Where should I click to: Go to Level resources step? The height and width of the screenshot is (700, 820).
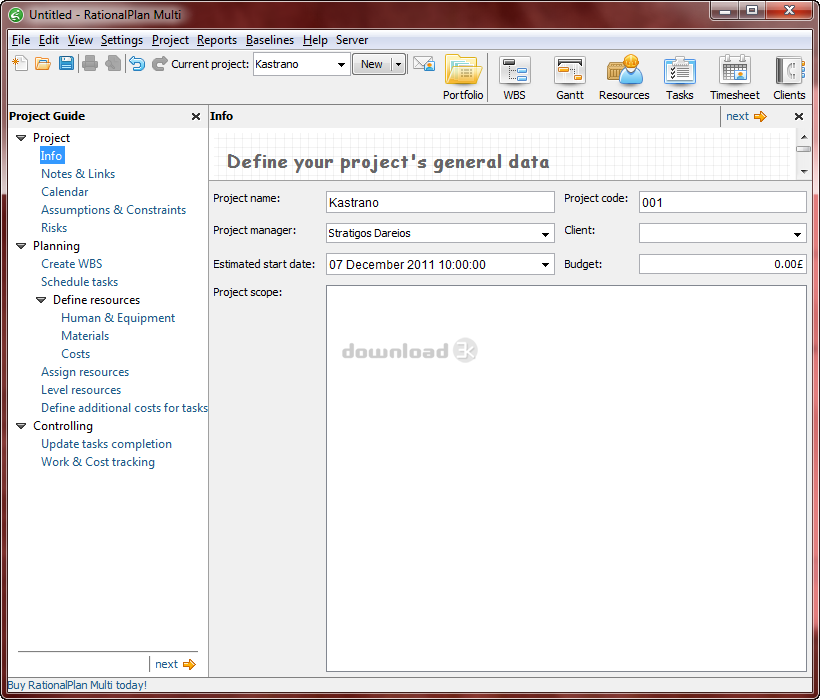click(x=81, y=390)
